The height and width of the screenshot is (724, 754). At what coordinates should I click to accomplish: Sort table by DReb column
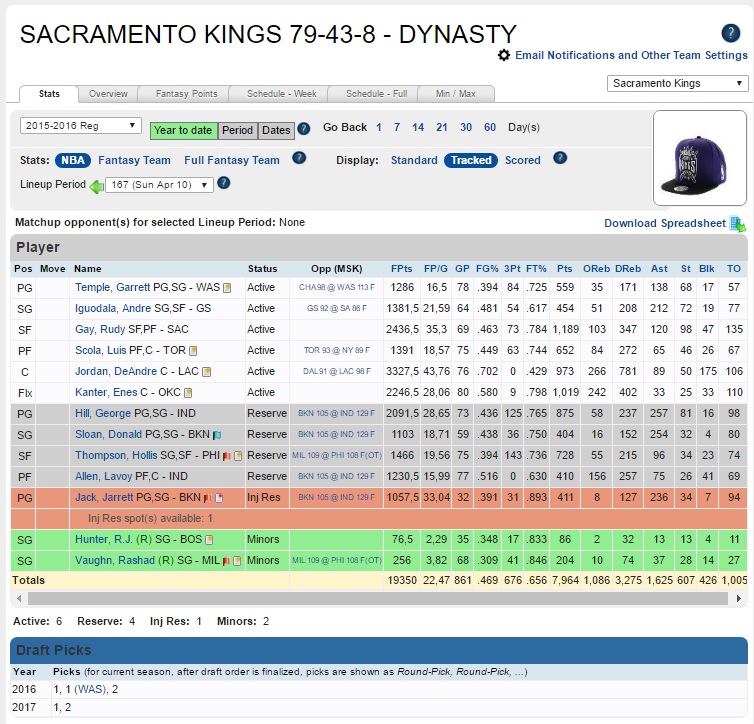(628, 269)
